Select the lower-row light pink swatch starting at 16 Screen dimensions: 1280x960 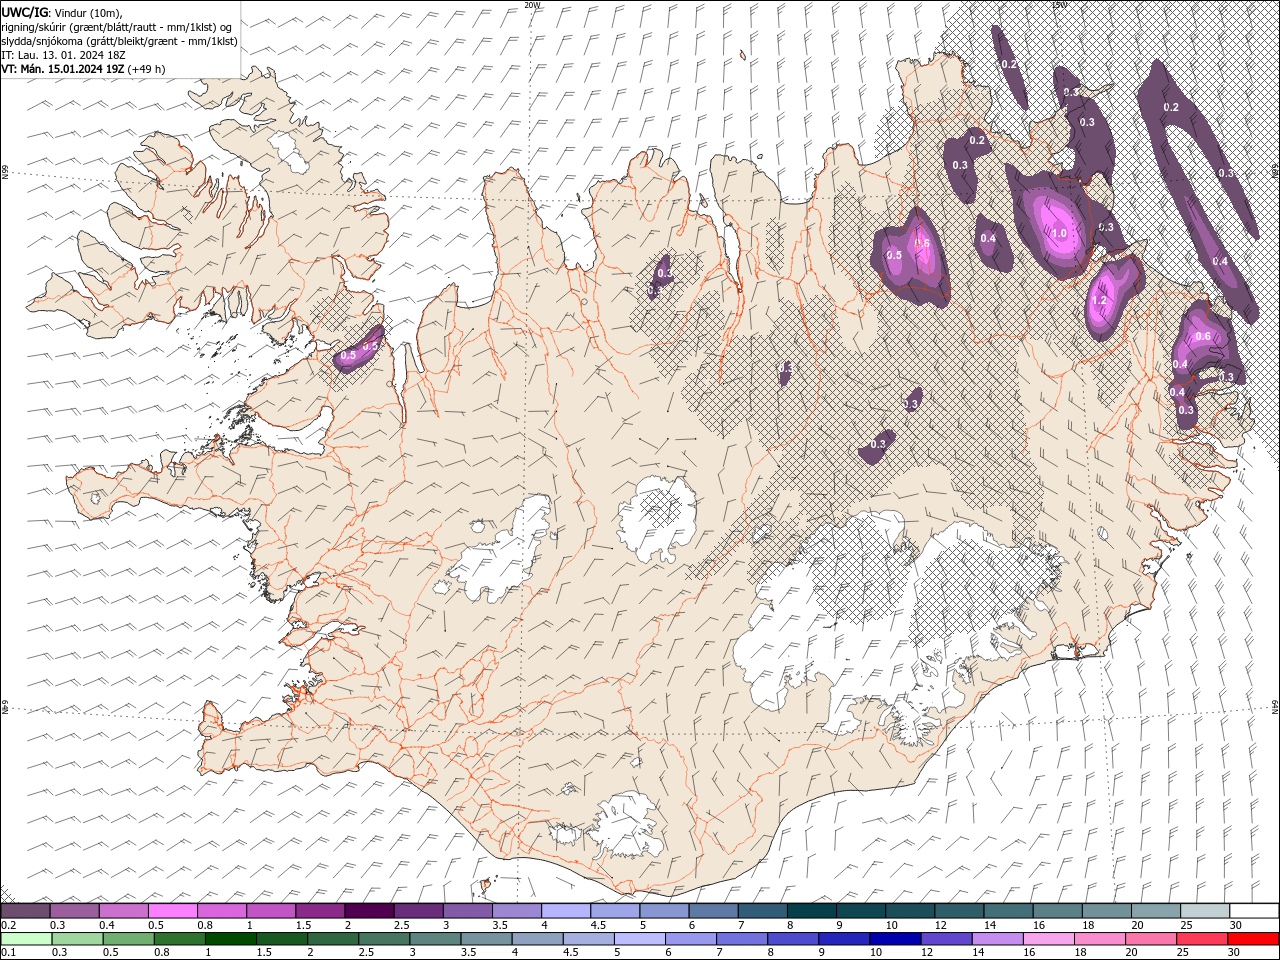(x=1046, y=939)
